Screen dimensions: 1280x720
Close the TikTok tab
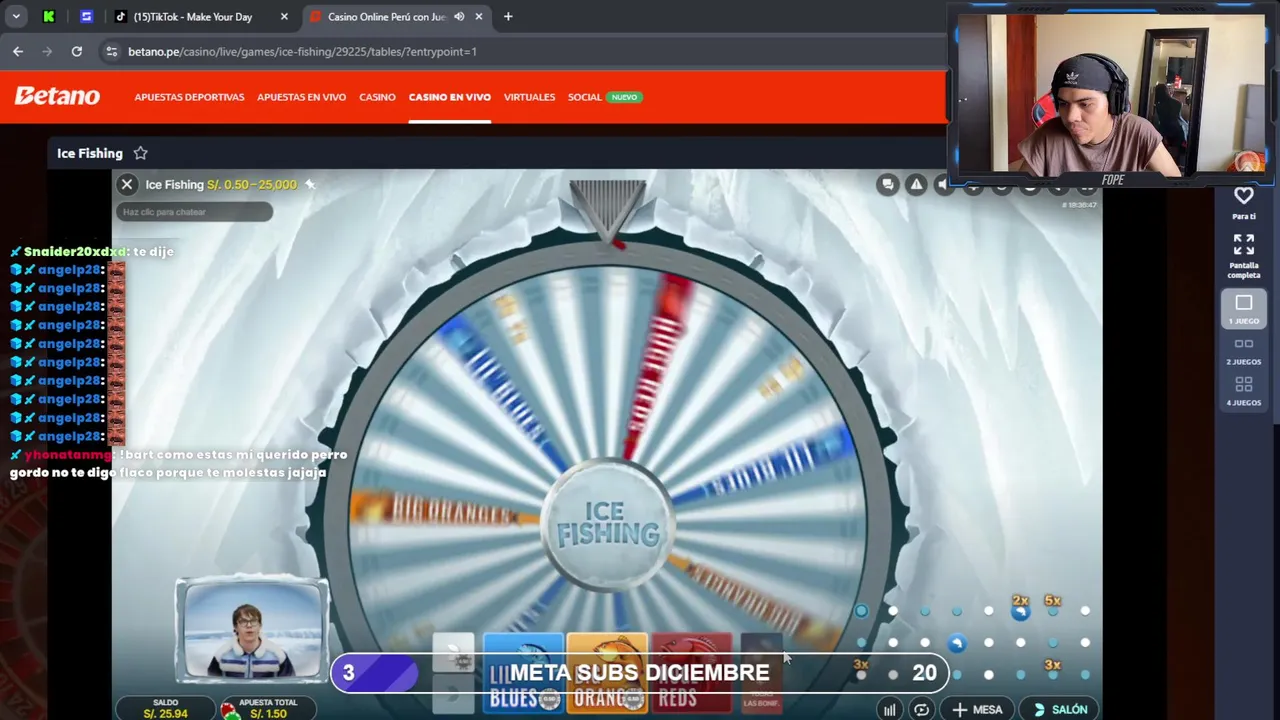click(x=284, y=17)
